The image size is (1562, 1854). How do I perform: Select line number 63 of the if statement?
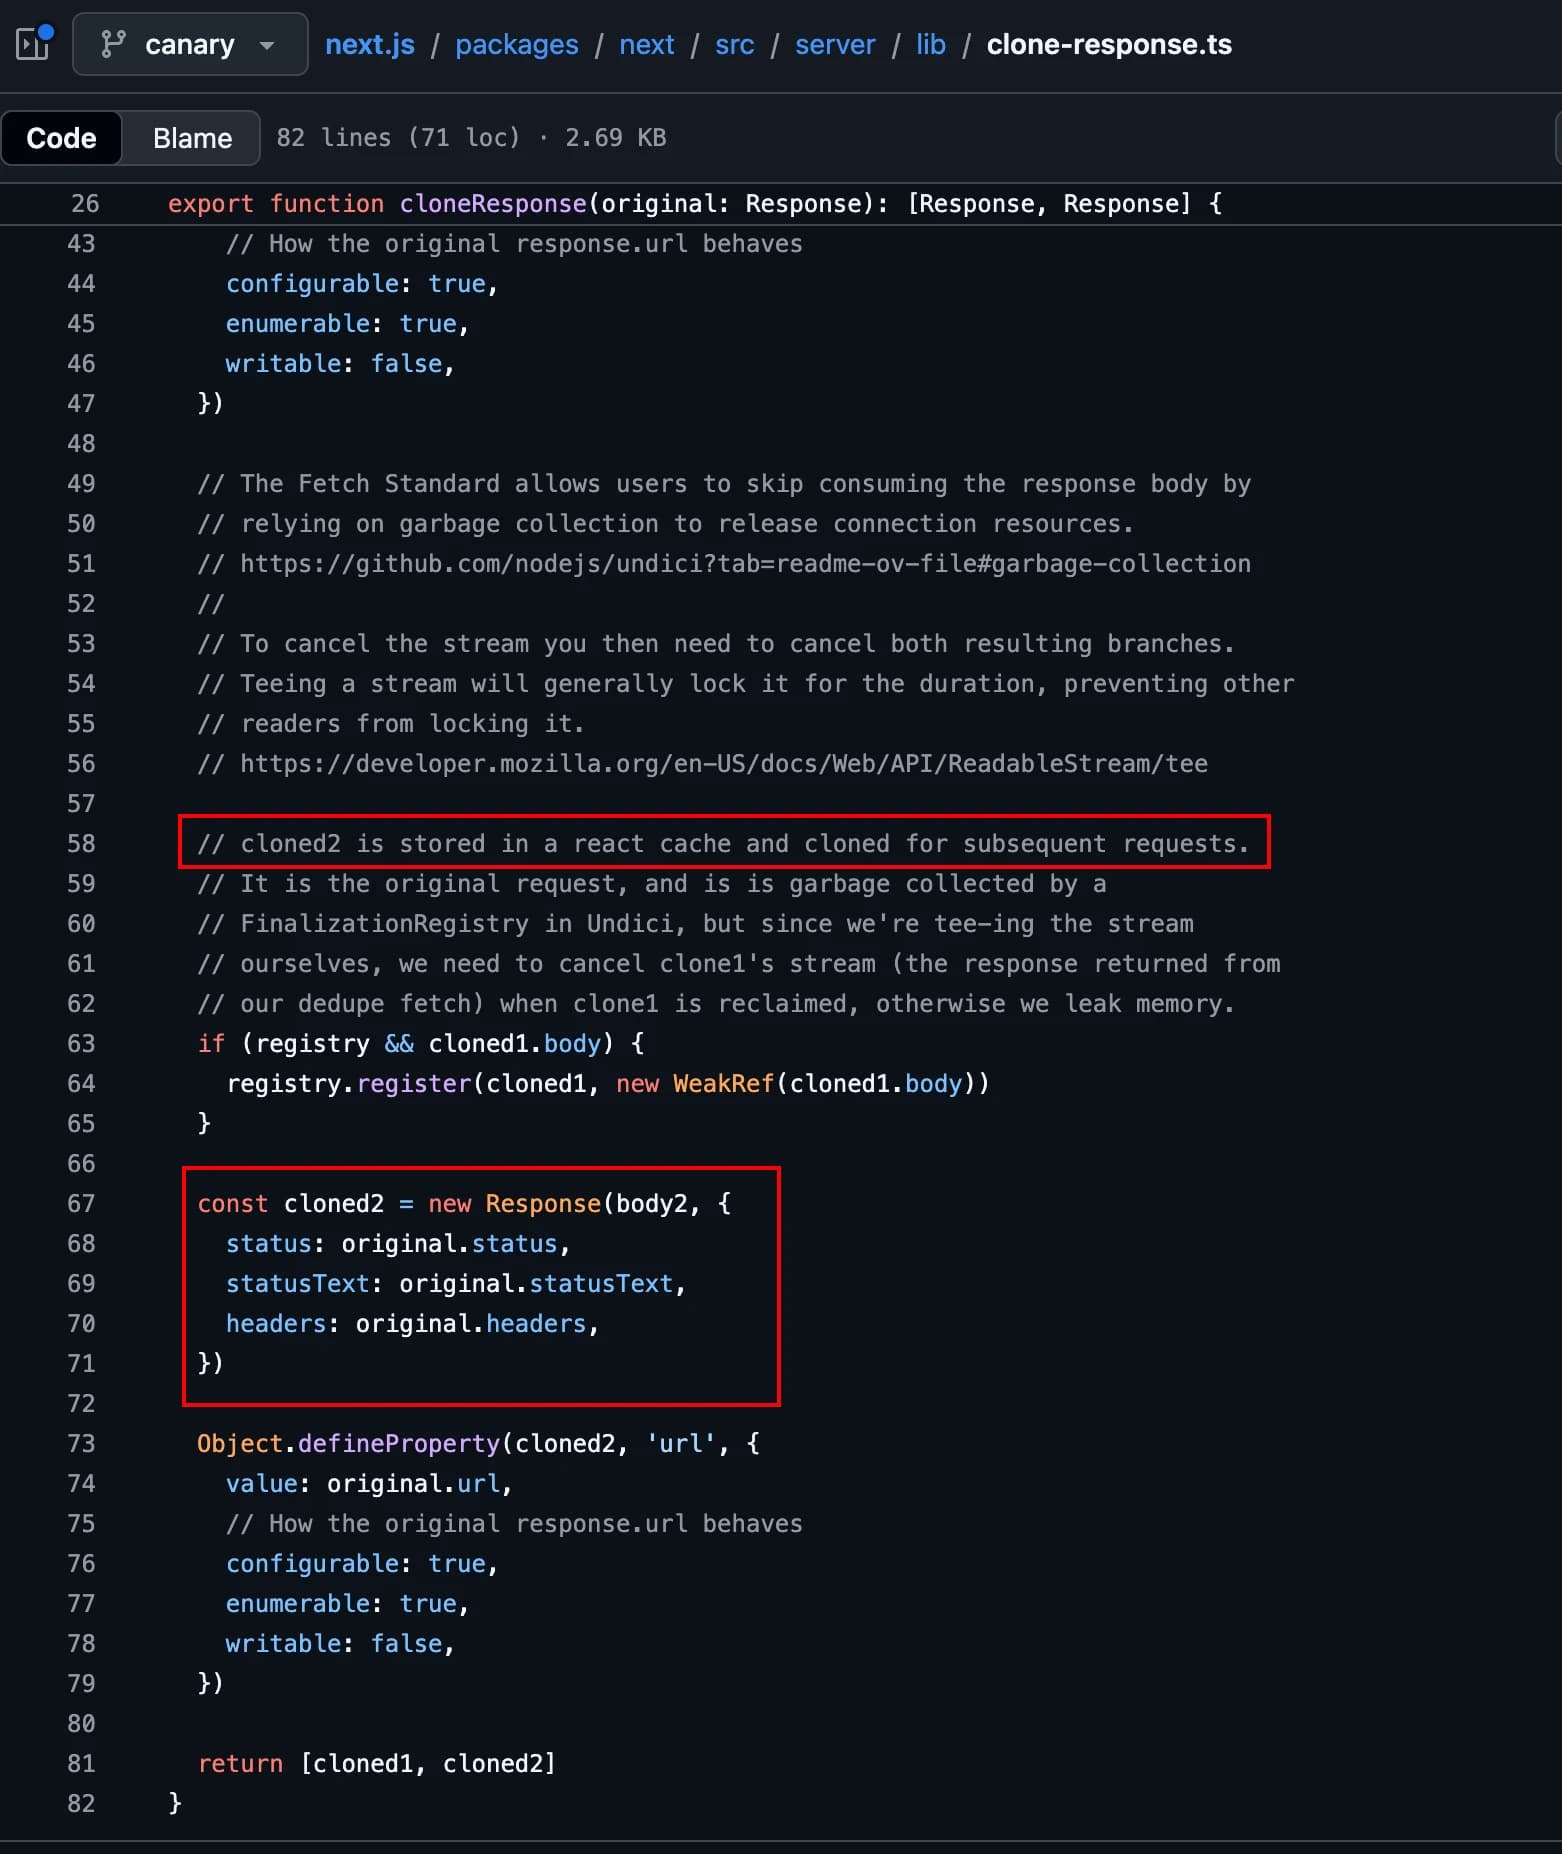pos(81,1044)
